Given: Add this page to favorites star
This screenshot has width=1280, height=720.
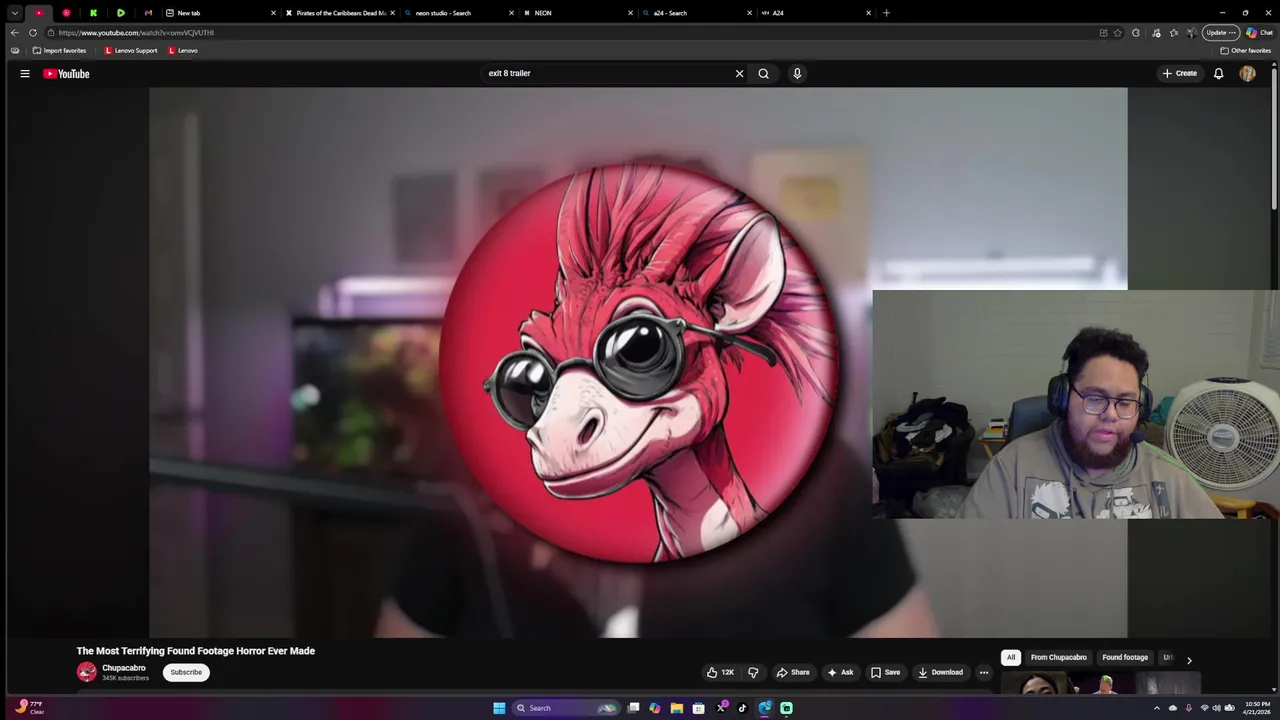Looking at the screenshot, I should [1118, 32].
